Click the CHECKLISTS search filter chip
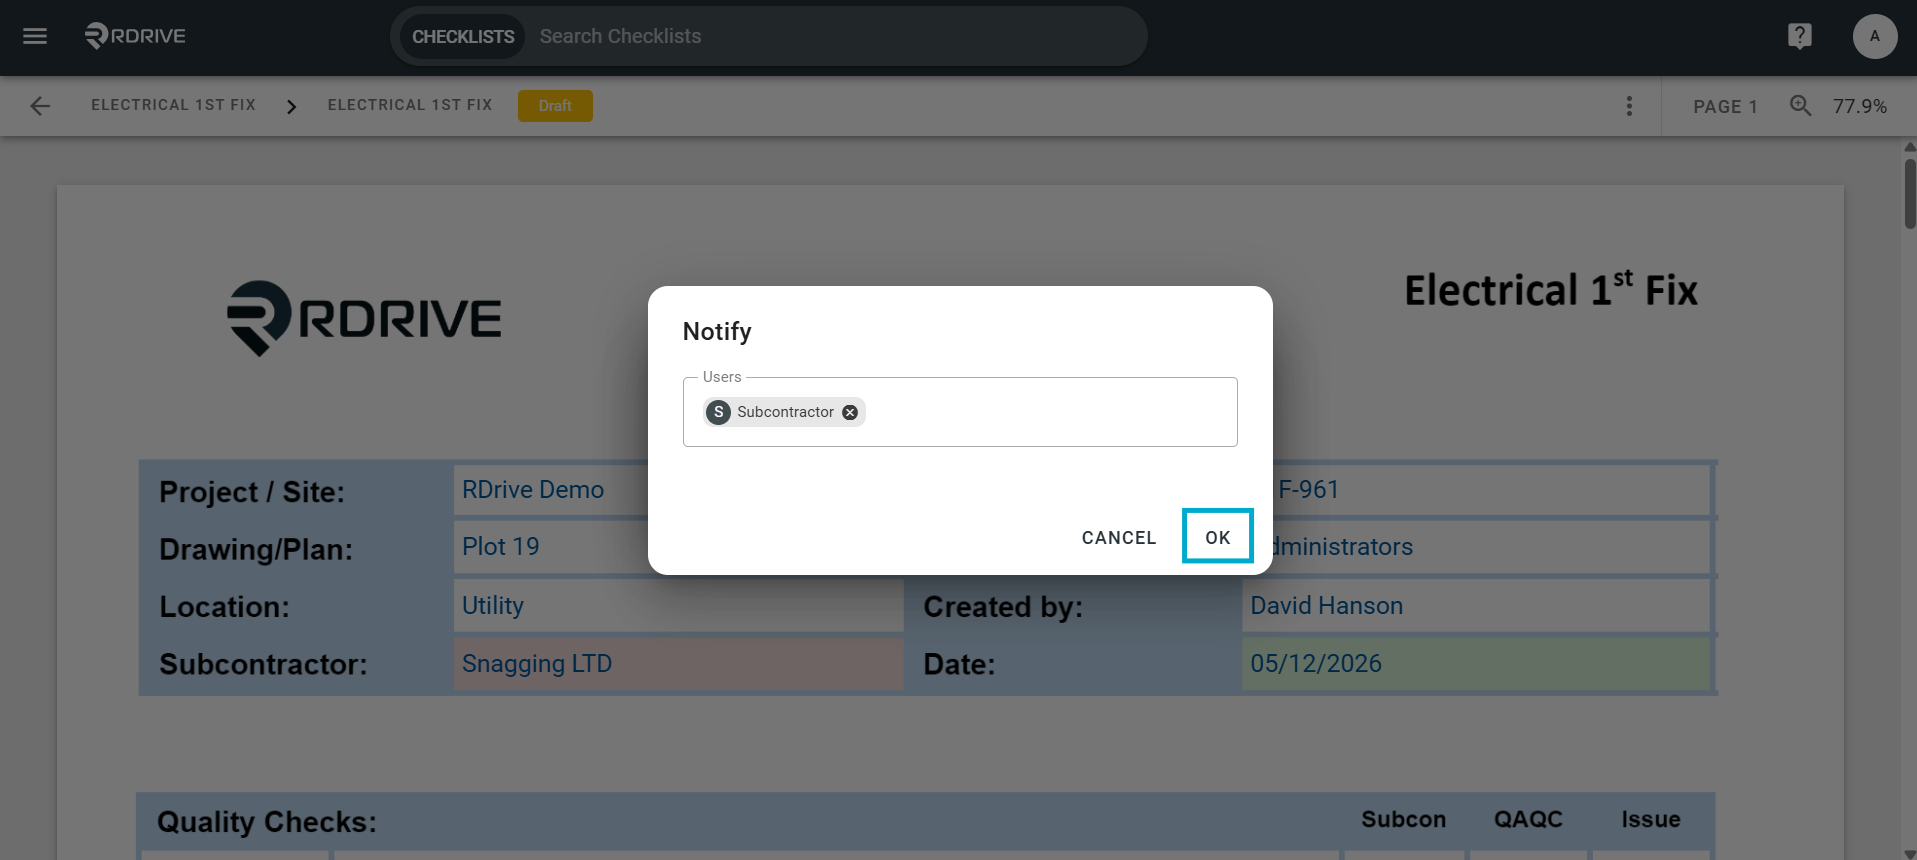Viewport: 1917px width, 860px height. coord(463,37)
